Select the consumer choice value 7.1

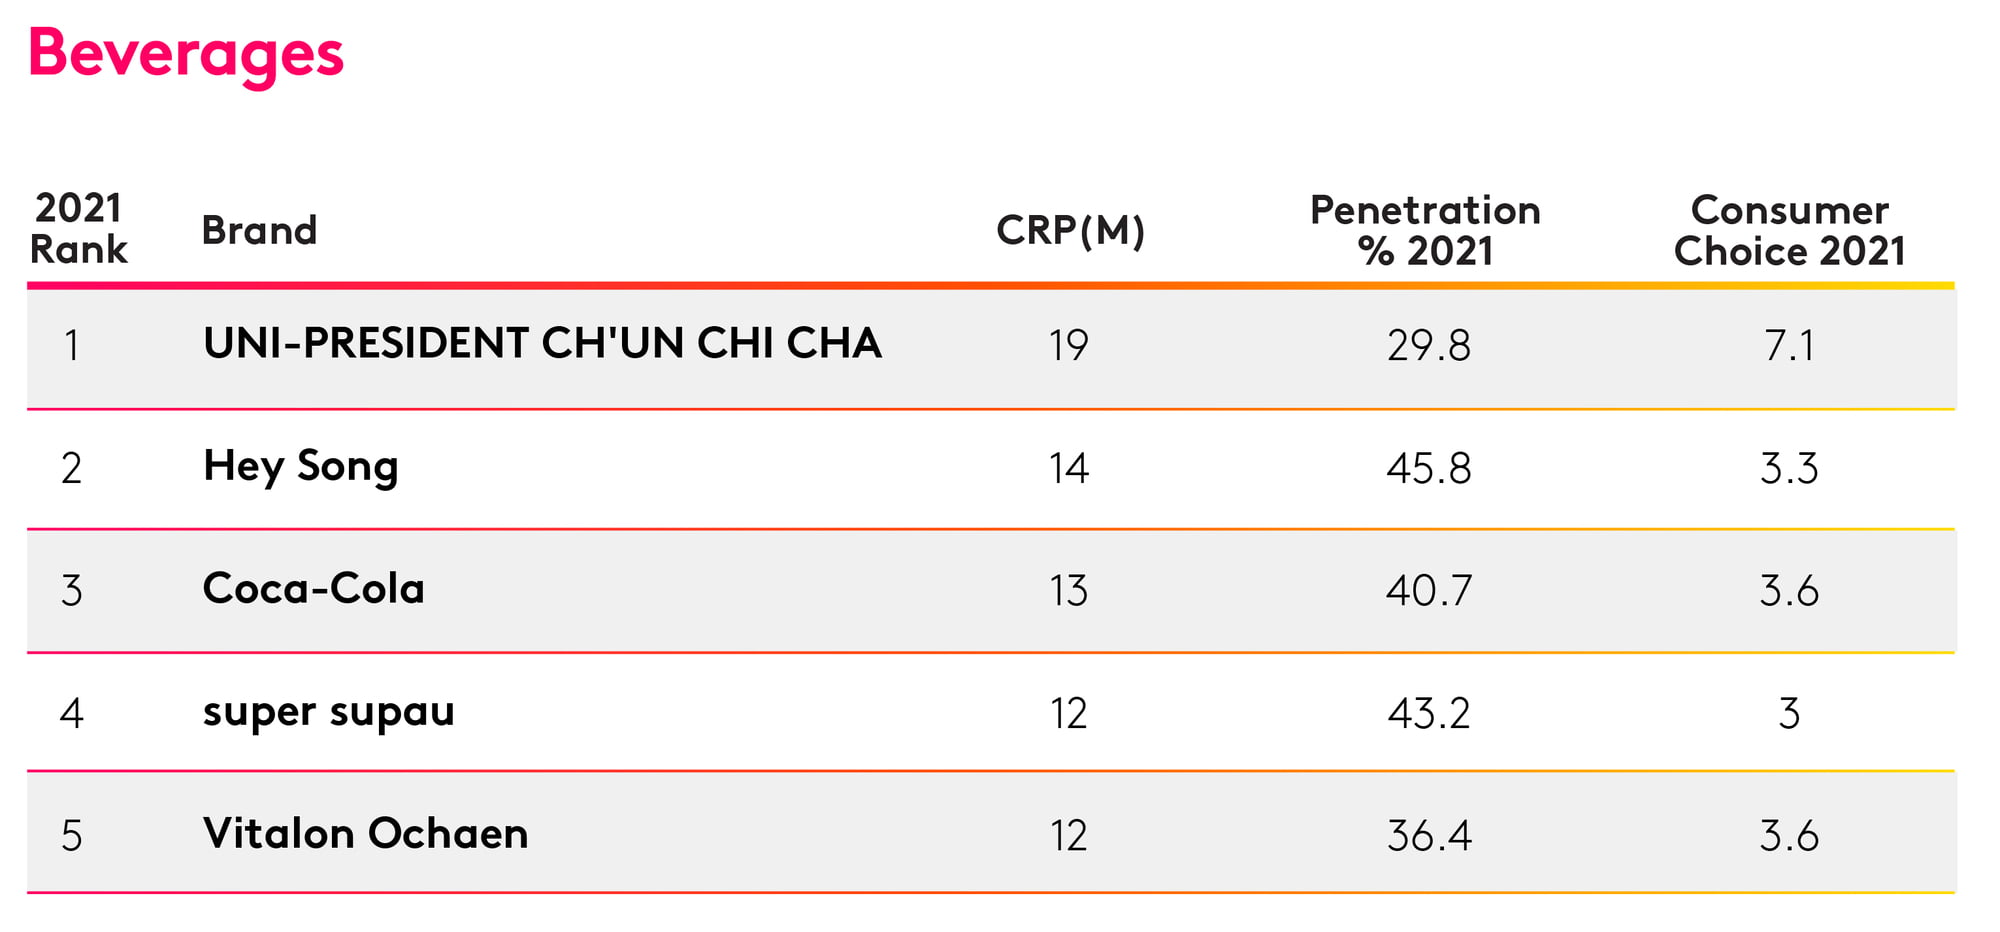point(1789,346)
